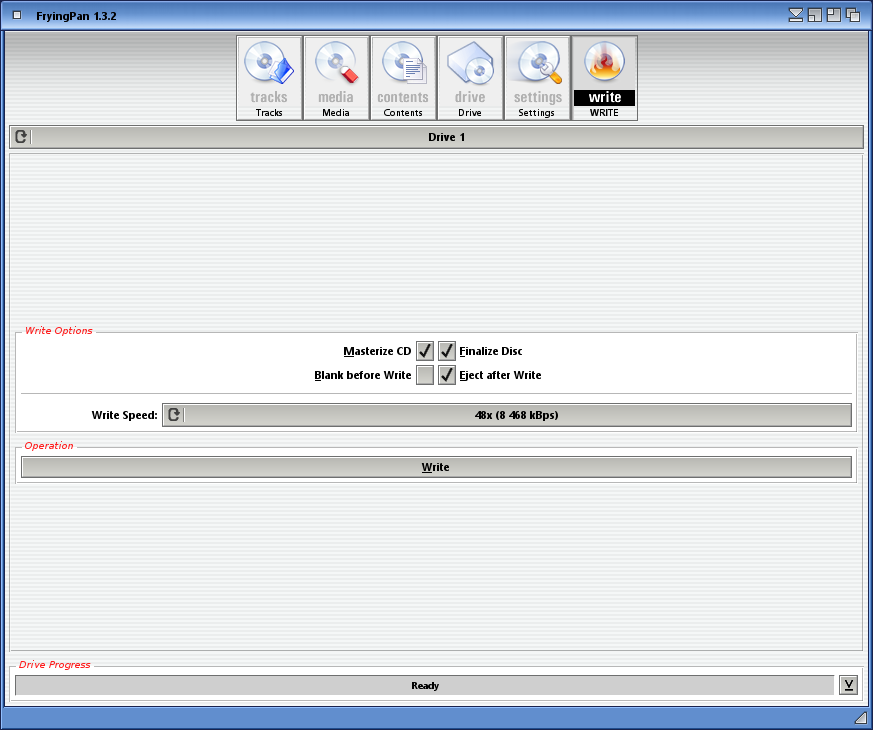Click the cycle icon beside Write Speed
Screen dimensions: 873x730
pos(174,415)
